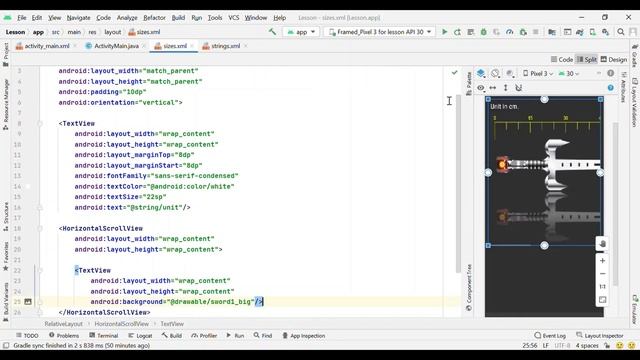Open the File menu
Viewport: 640px width, 360px height.
click(21, 18)
